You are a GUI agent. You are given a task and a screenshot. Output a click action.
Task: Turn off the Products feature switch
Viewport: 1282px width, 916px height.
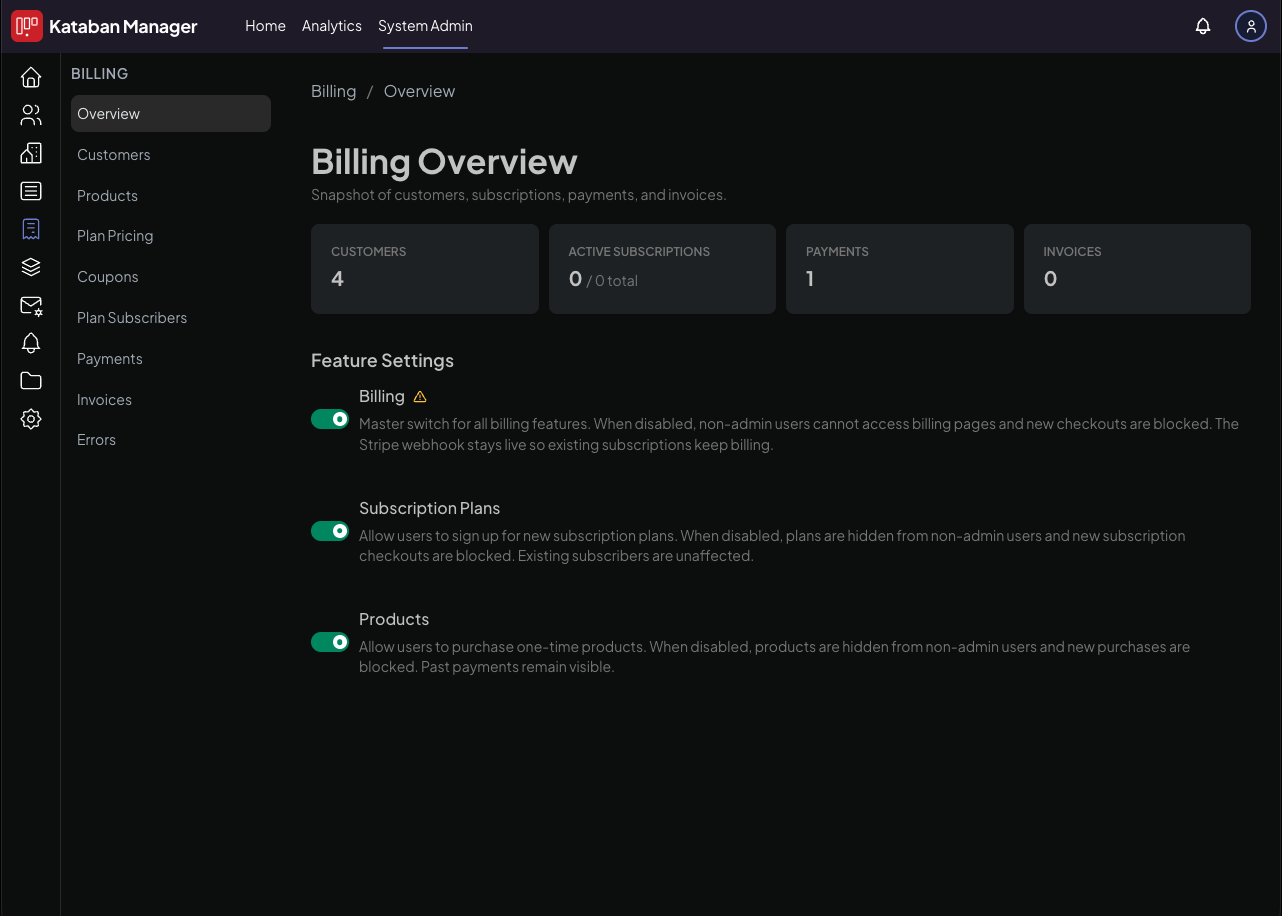coord(330,642)
